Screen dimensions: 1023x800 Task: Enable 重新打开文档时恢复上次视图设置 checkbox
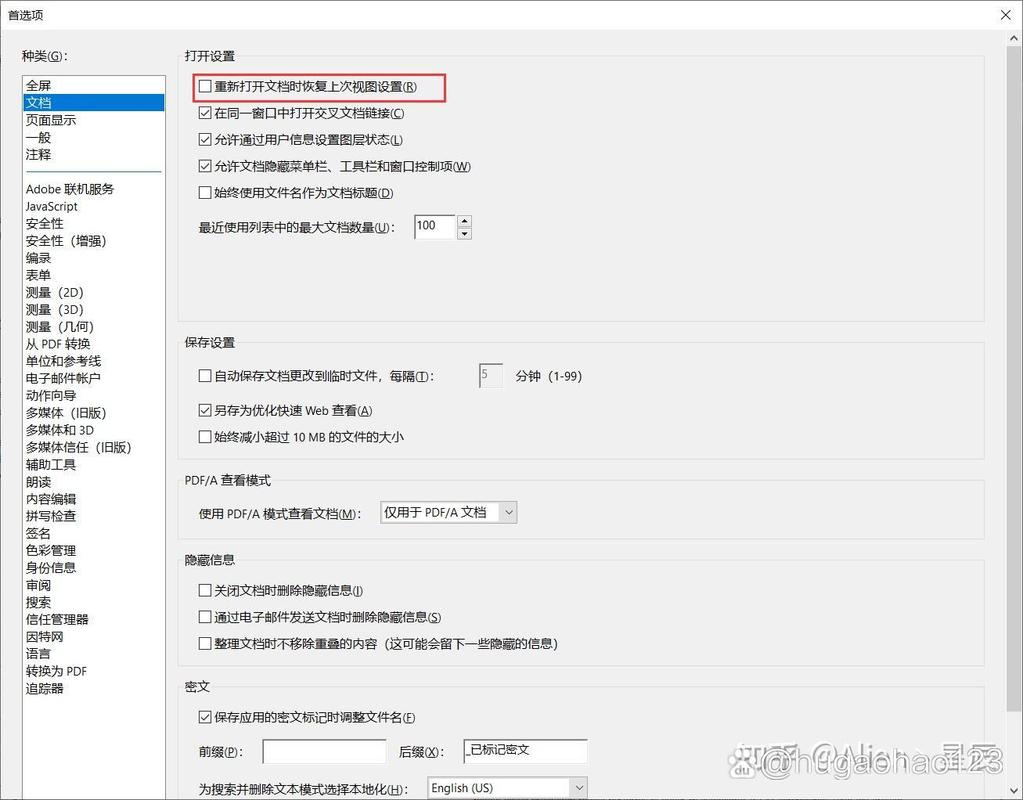[x=205, y=88]
